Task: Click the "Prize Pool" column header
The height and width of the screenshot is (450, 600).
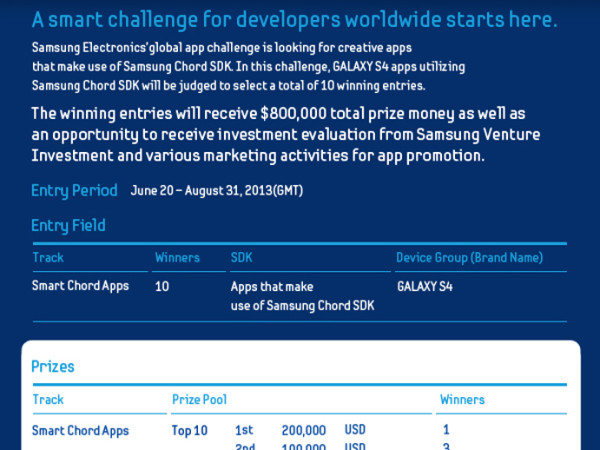Action: click(x=199, y=400)
